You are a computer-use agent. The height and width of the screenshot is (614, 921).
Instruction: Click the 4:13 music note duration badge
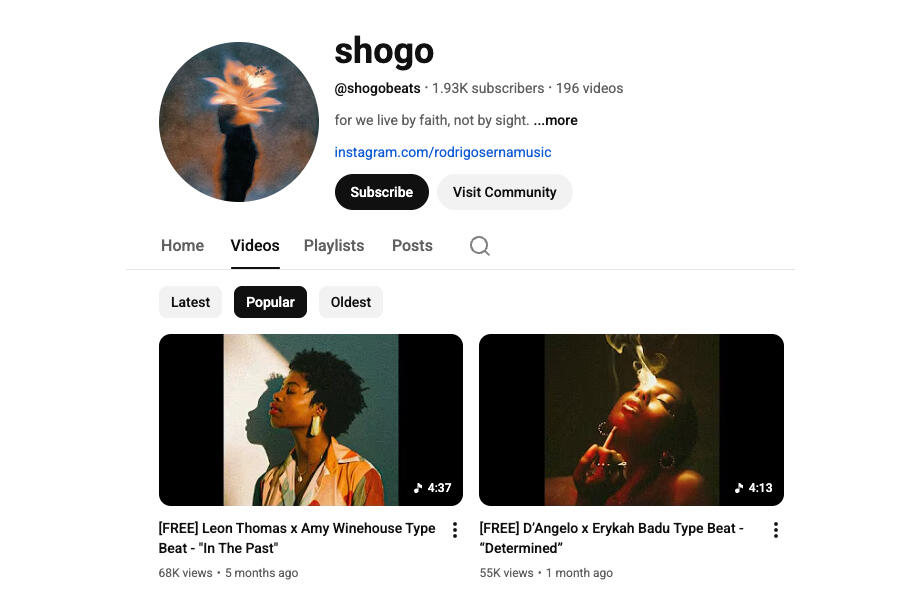tap(754, 488)
